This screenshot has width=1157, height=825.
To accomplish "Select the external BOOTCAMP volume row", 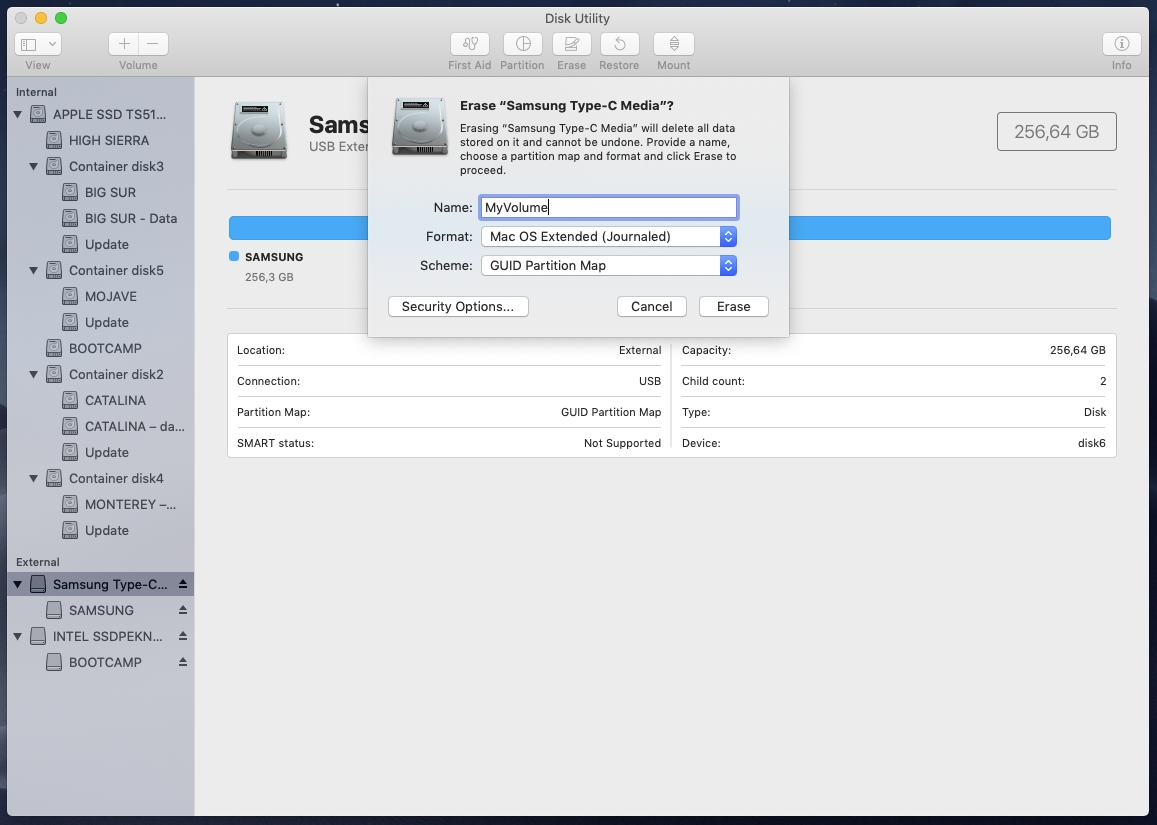I will point(101,662).
